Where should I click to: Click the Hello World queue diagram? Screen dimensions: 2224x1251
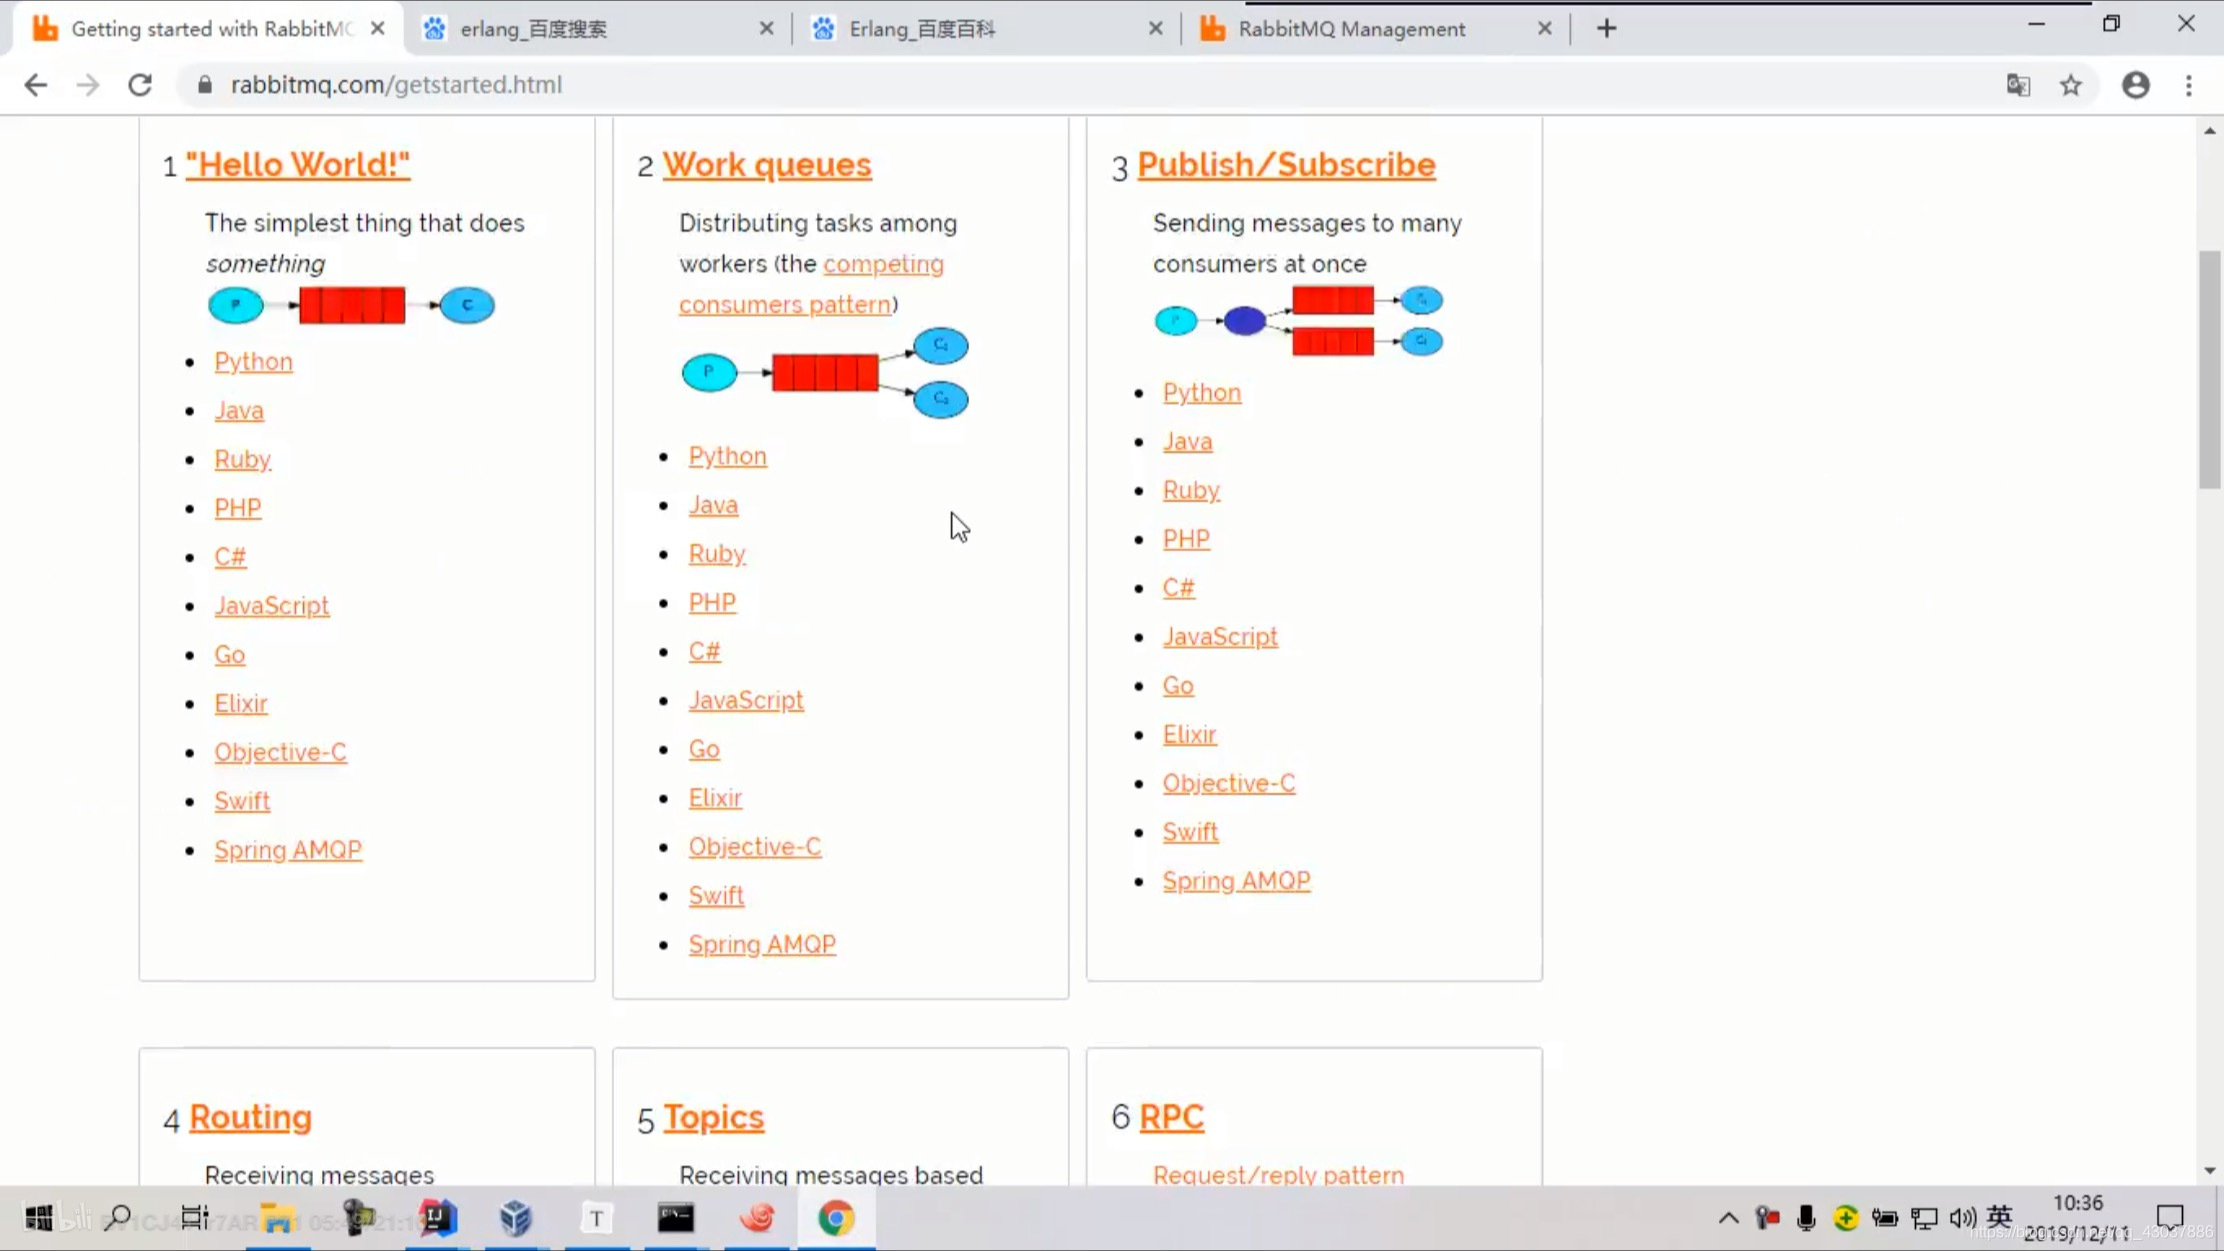pos(351,305)
